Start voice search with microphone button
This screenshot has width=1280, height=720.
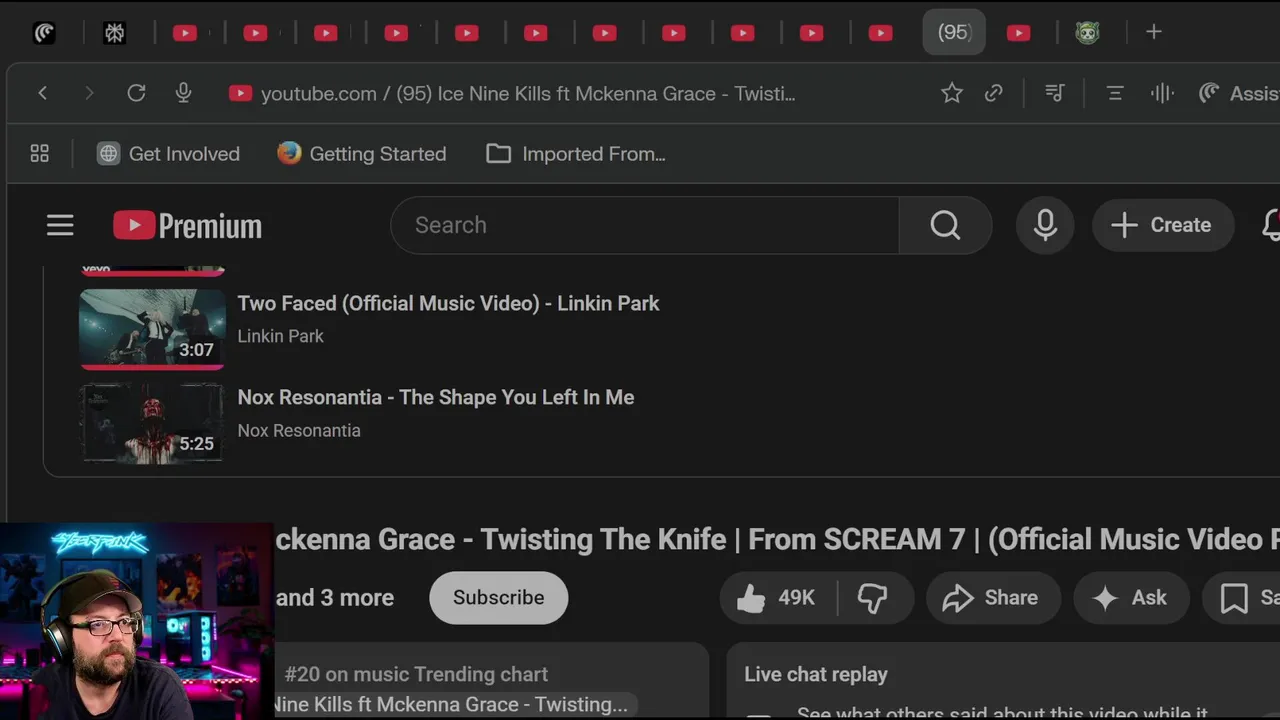point(1045,225)
